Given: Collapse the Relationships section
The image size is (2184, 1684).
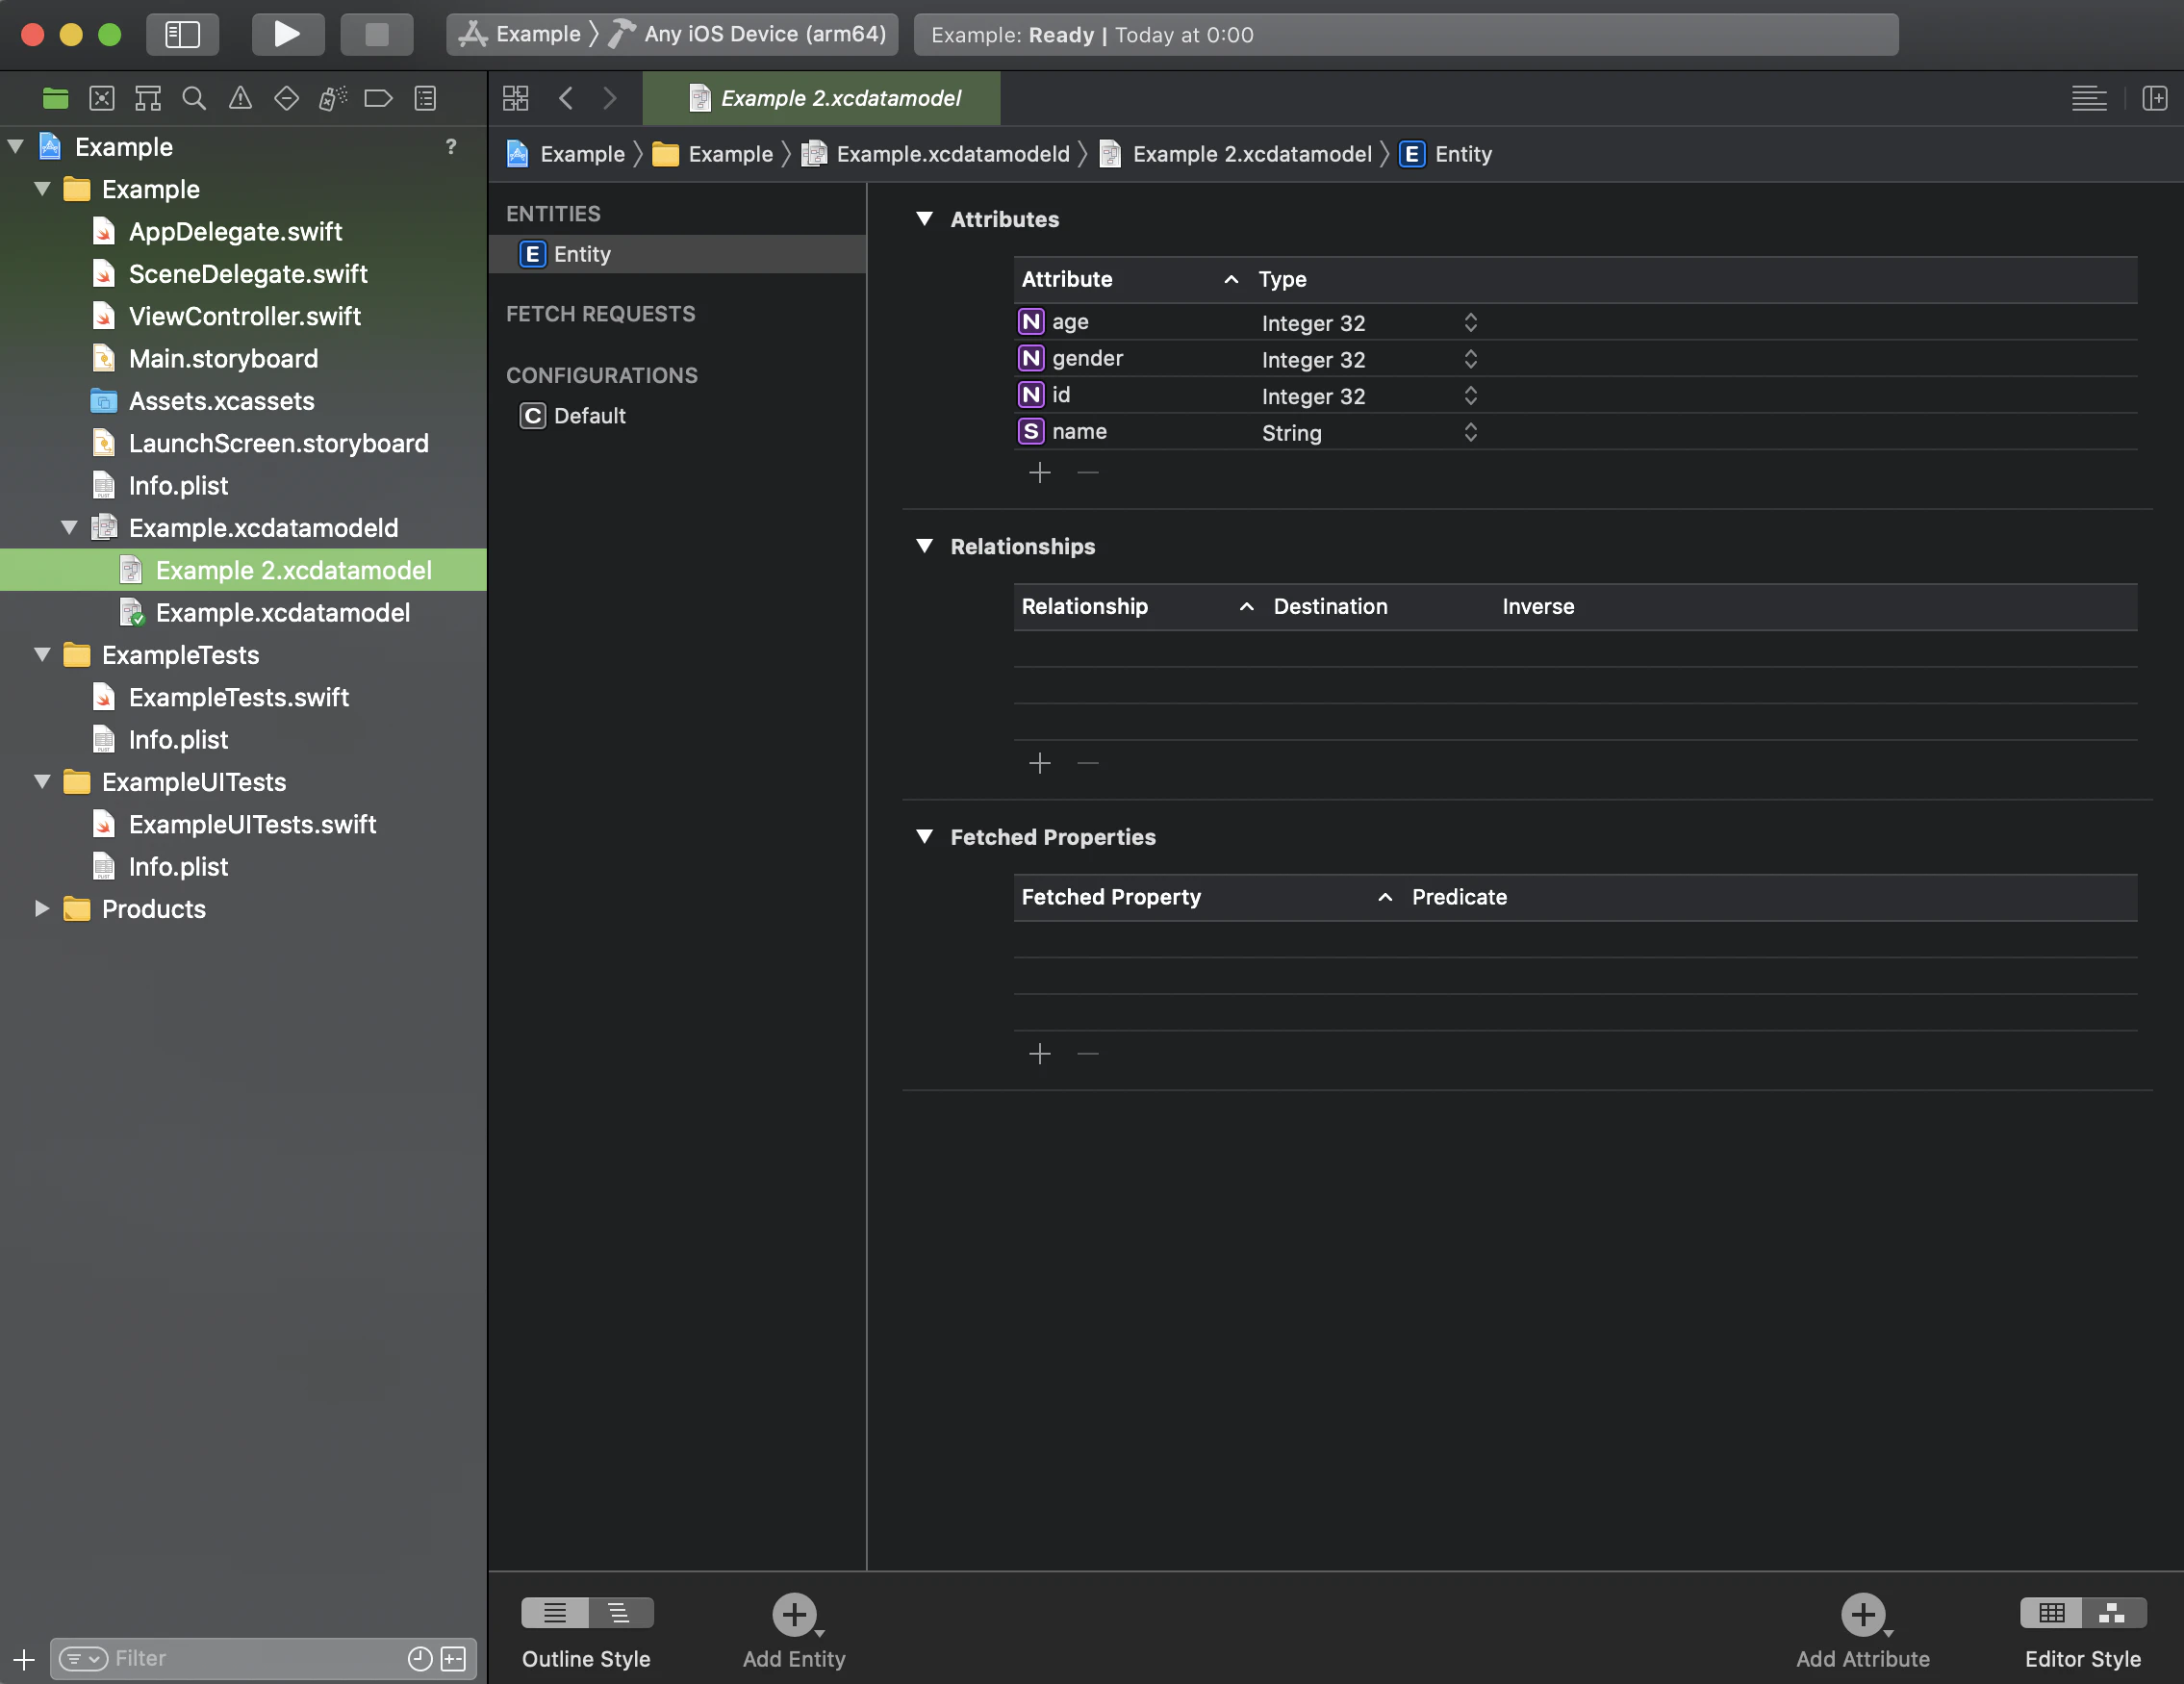Looking at the screenshot, I should point(924,546).
